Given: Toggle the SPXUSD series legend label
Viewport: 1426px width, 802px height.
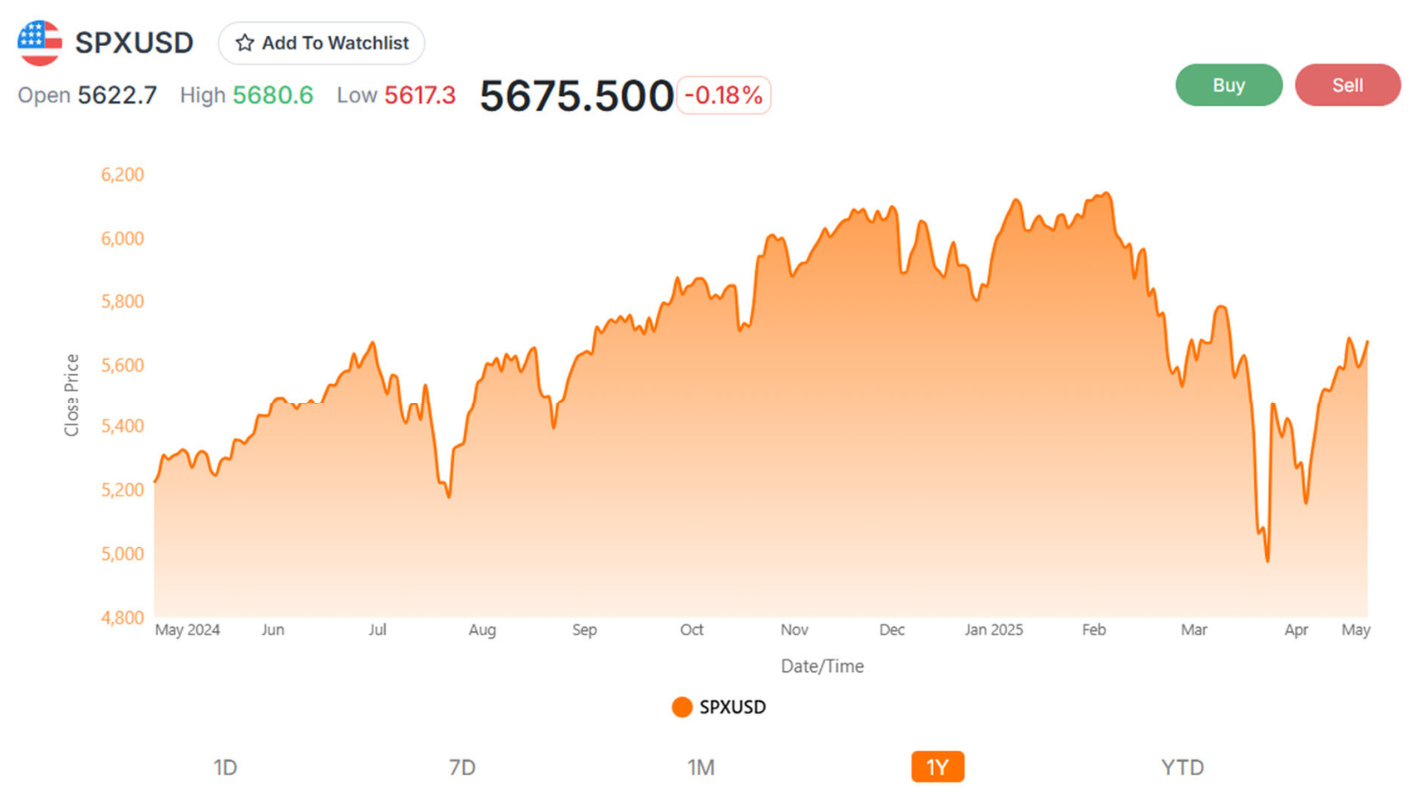Looking at the screenshot, I should coord(733,707).
